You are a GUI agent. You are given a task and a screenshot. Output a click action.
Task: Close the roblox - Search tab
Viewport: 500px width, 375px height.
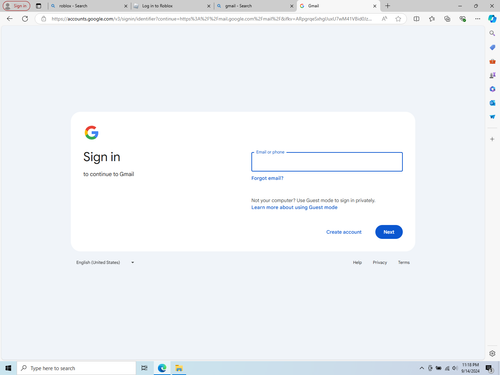[126, 6]
